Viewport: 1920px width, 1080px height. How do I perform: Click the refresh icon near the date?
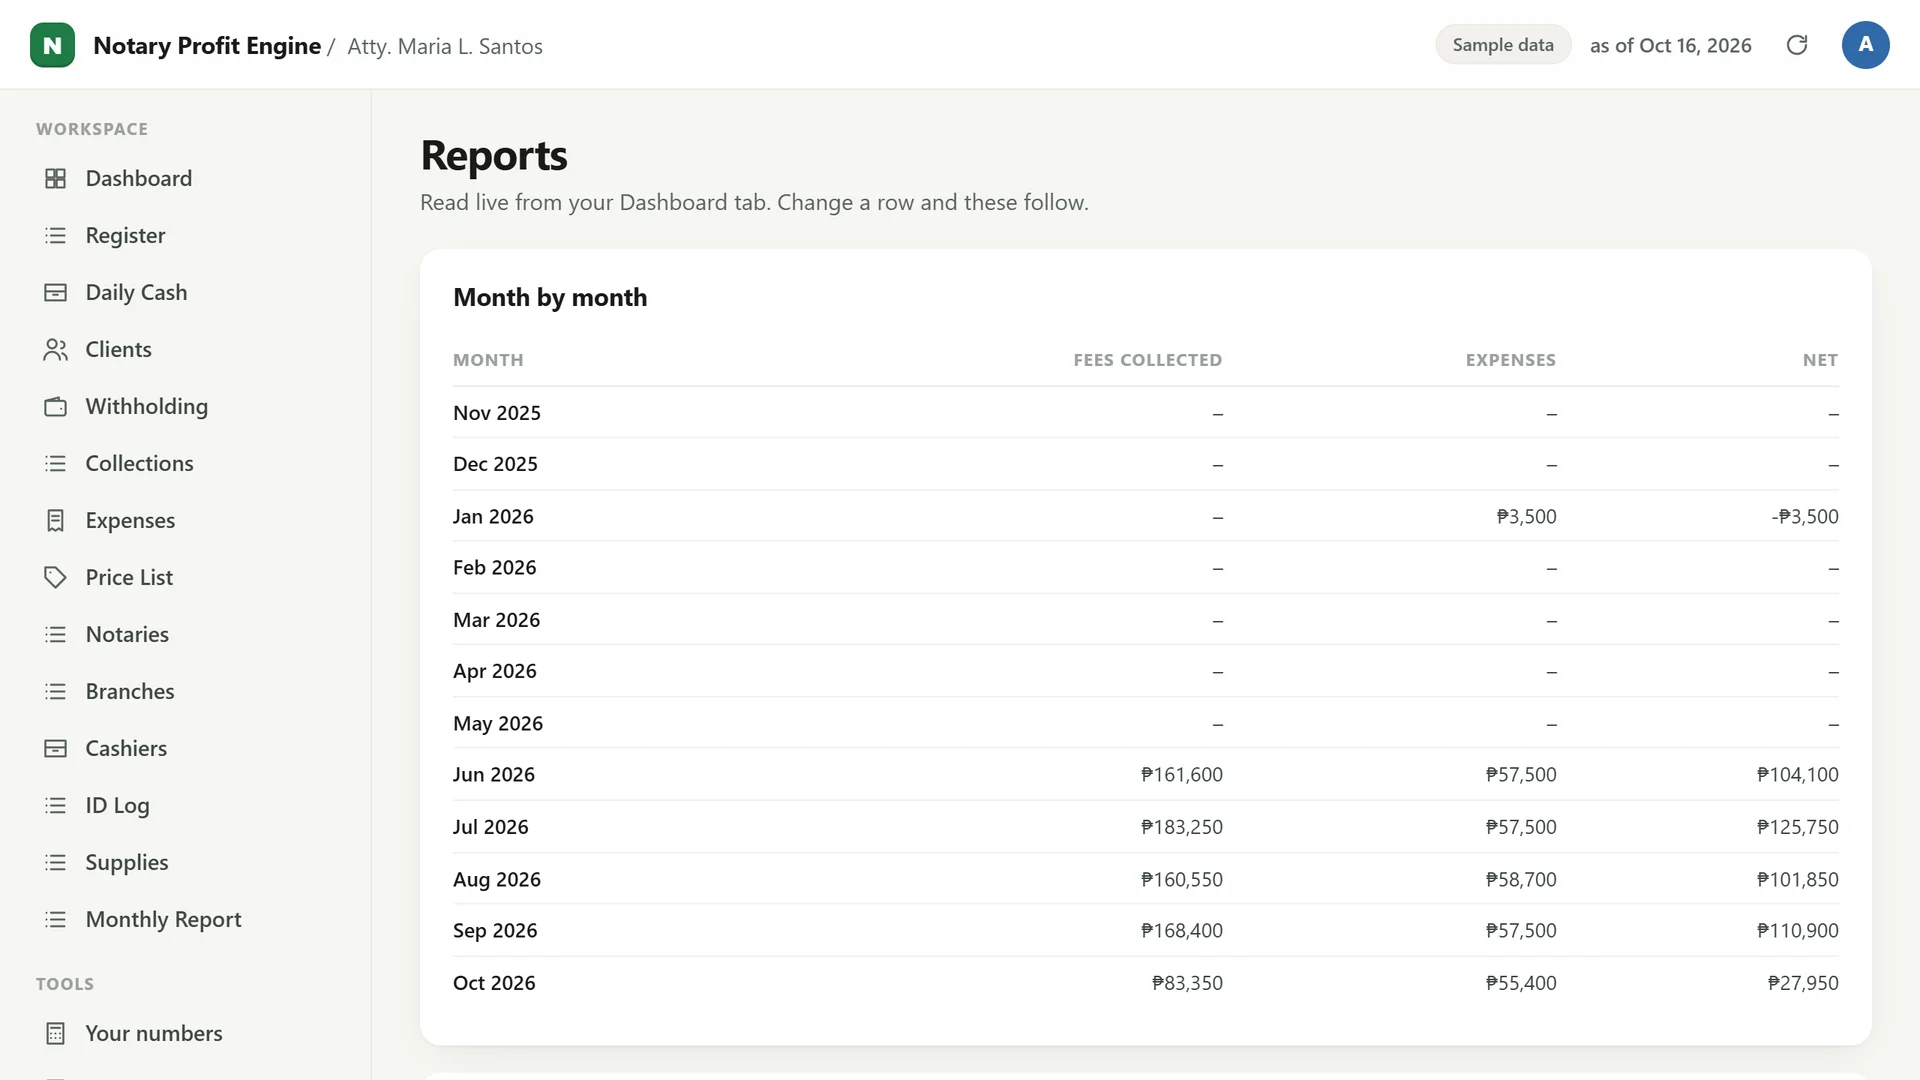click(x=1797, y=45)
